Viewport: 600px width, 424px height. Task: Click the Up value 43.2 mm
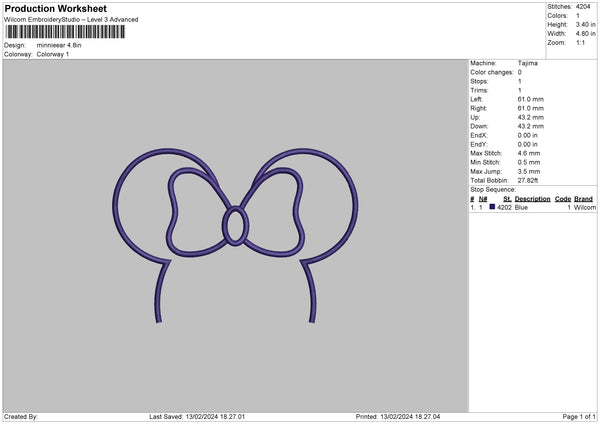pyautogui.click(x=531, y=117)
